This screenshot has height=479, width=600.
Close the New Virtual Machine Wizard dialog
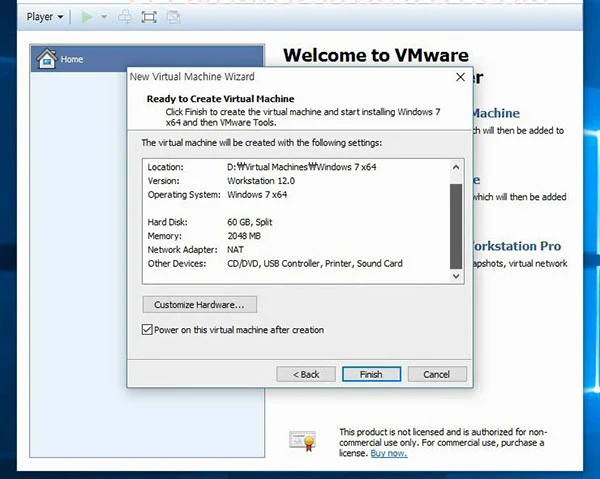460,77
